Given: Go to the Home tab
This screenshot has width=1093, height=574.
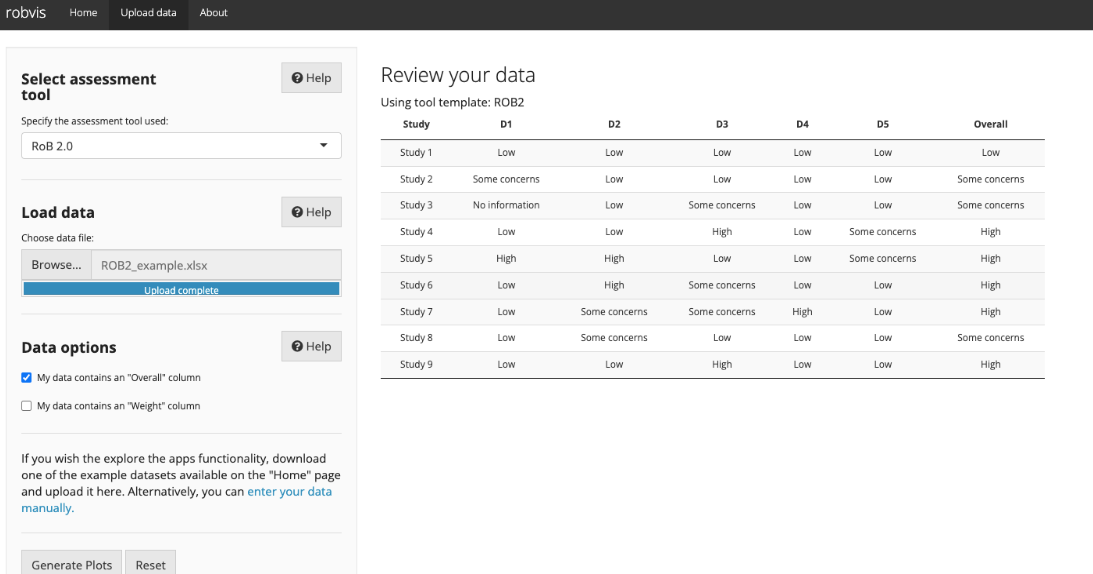Looking at the screenshot, I should coord(83,13).
